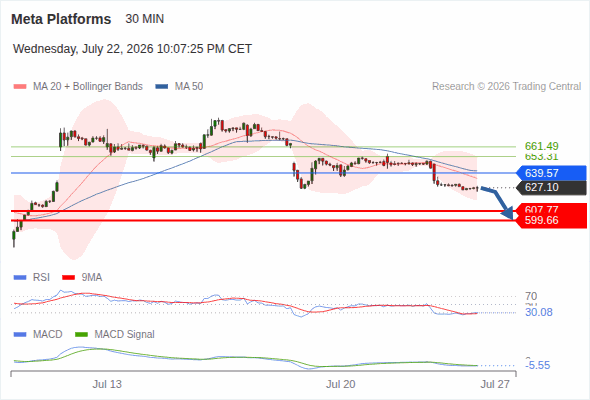Click the blue MACD legend swatch
The image size is (590, 400).
coord(20,335)
